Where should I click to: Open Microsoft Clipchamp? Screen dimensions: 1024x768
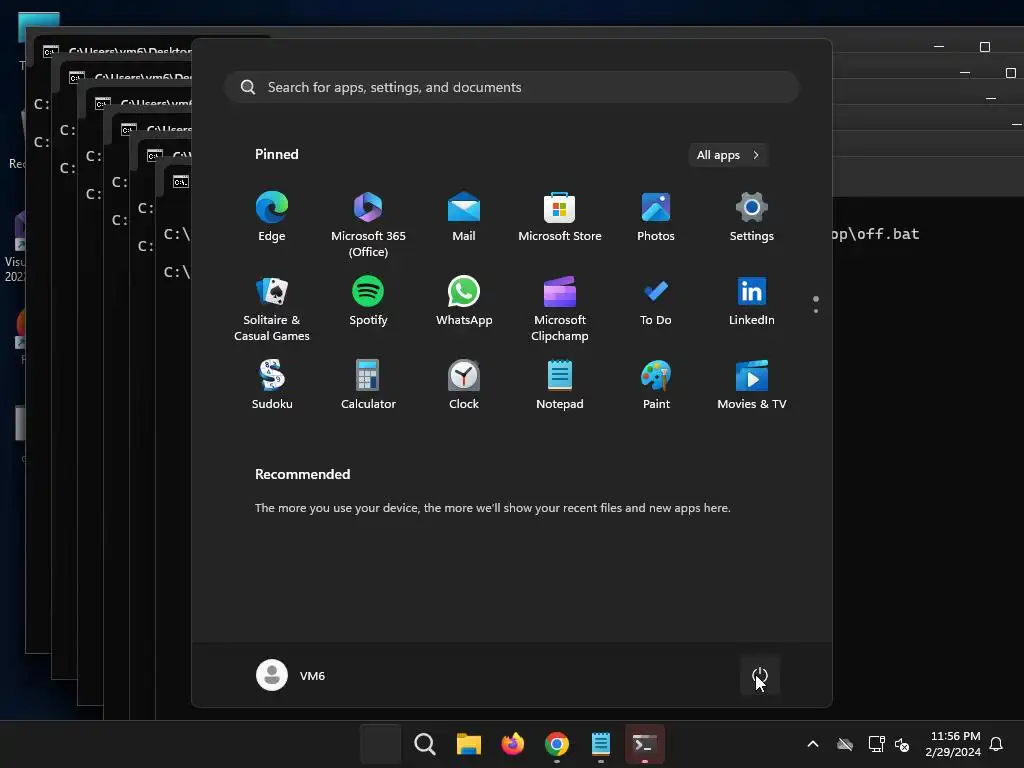coord(560,309)
